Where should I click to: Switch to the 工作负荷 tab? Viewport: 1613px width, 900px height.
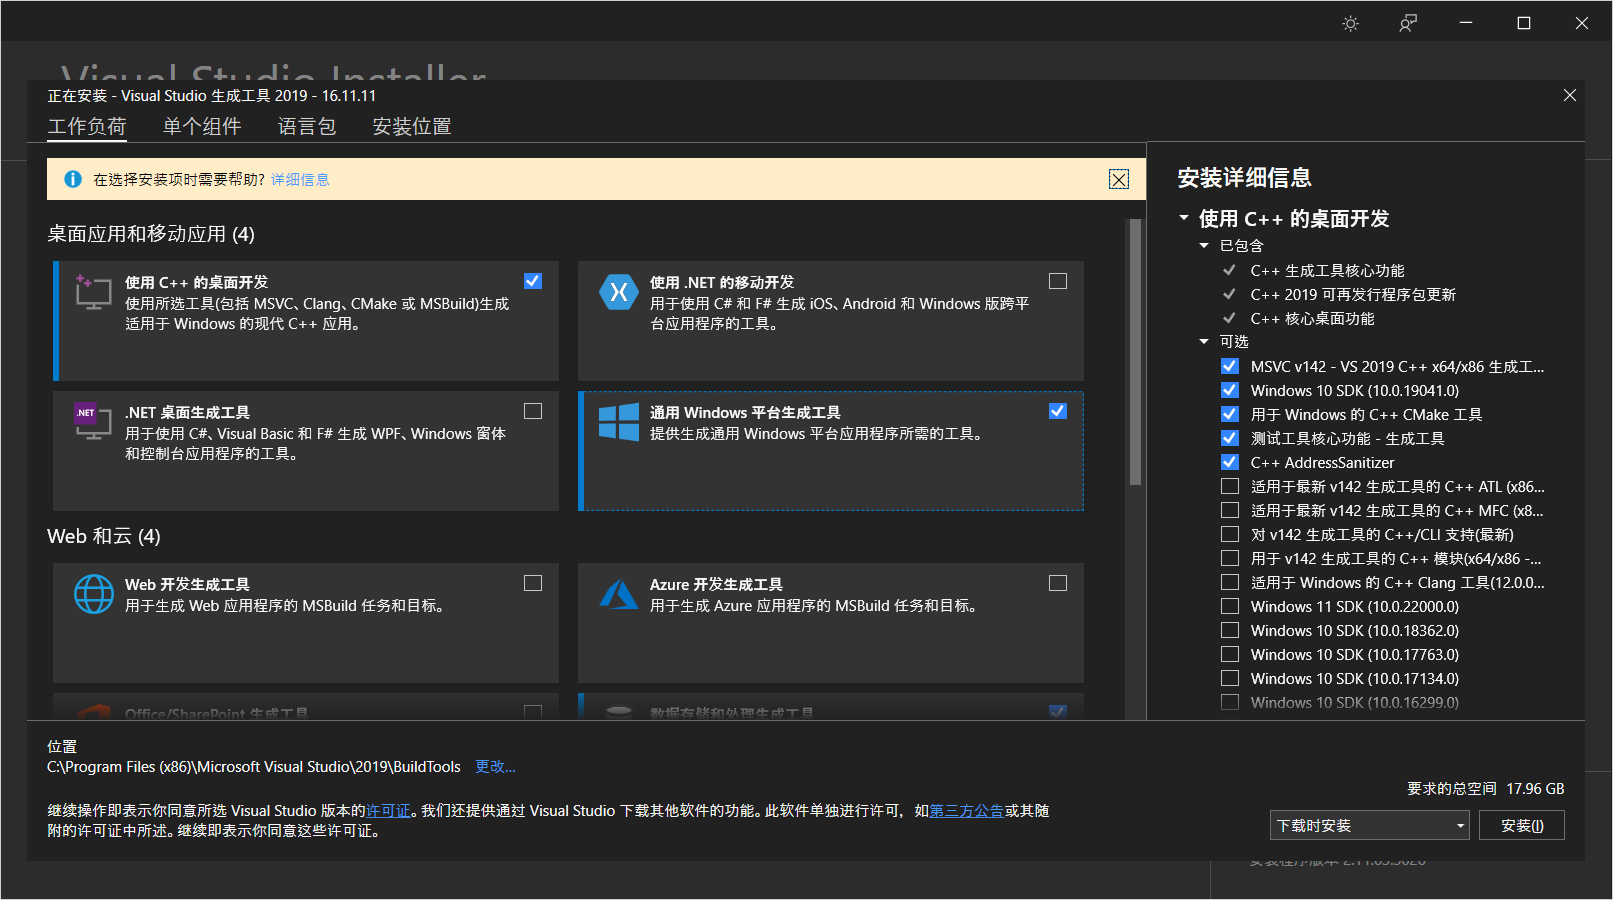tap(87, 126)
